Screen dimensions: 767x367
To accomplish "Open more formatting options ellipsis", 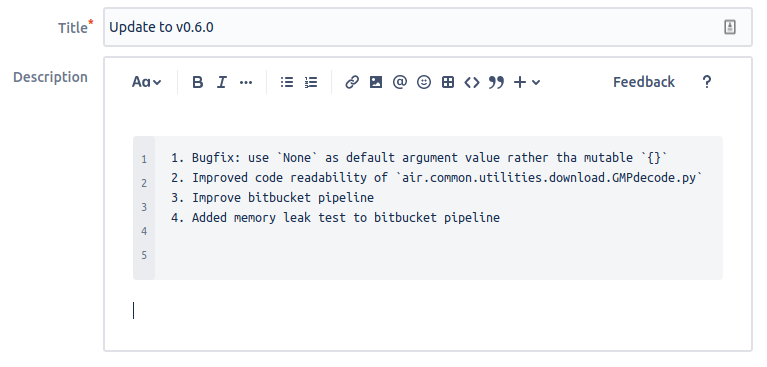I will tap(246, 82).
